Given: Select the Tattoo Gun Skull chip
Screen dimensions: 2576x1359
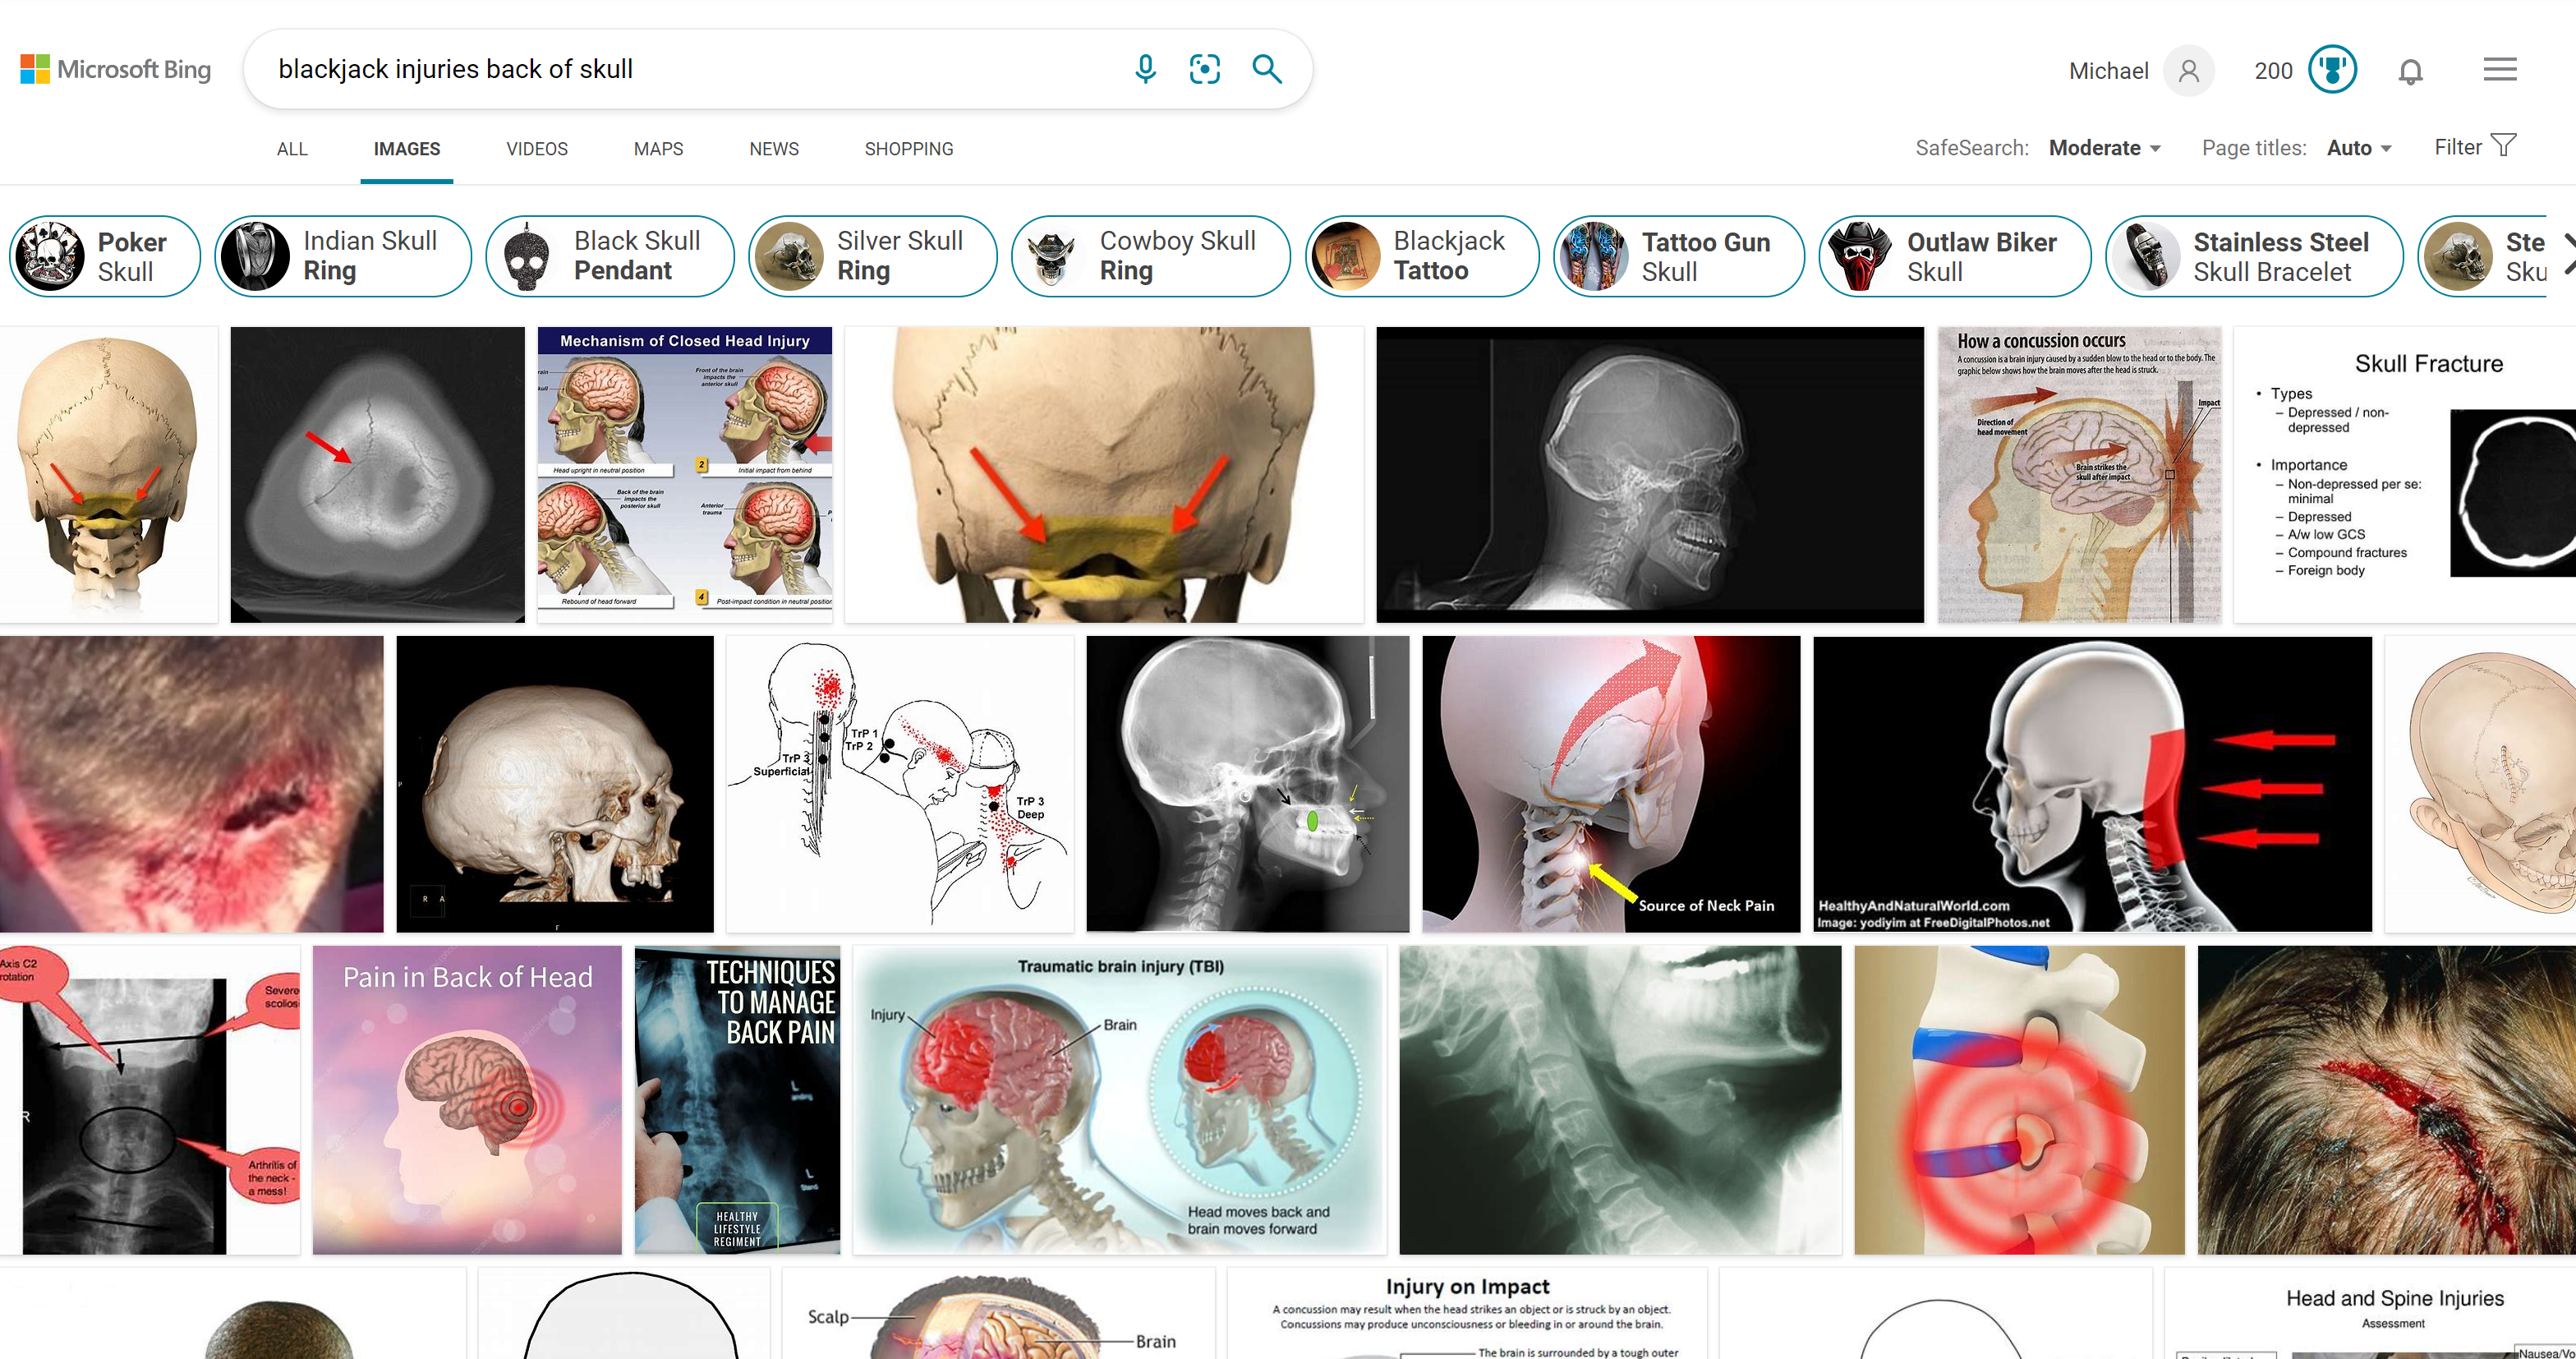Looking at the screenshot, I should coord(1678,256).
